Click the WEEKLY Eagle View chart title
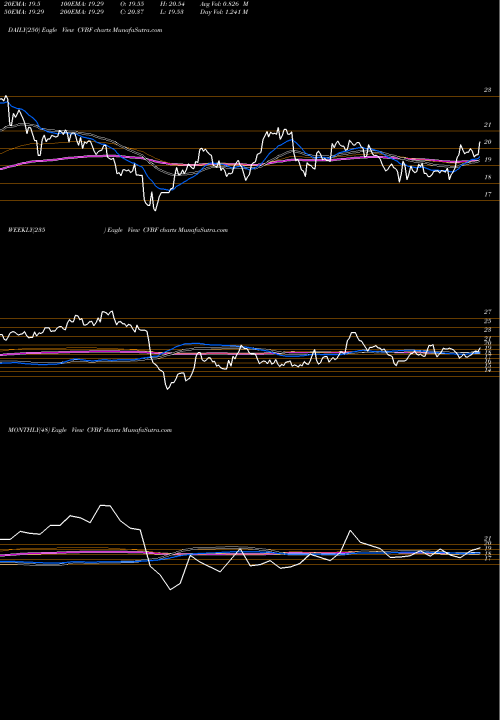 (x=118, y=230)
